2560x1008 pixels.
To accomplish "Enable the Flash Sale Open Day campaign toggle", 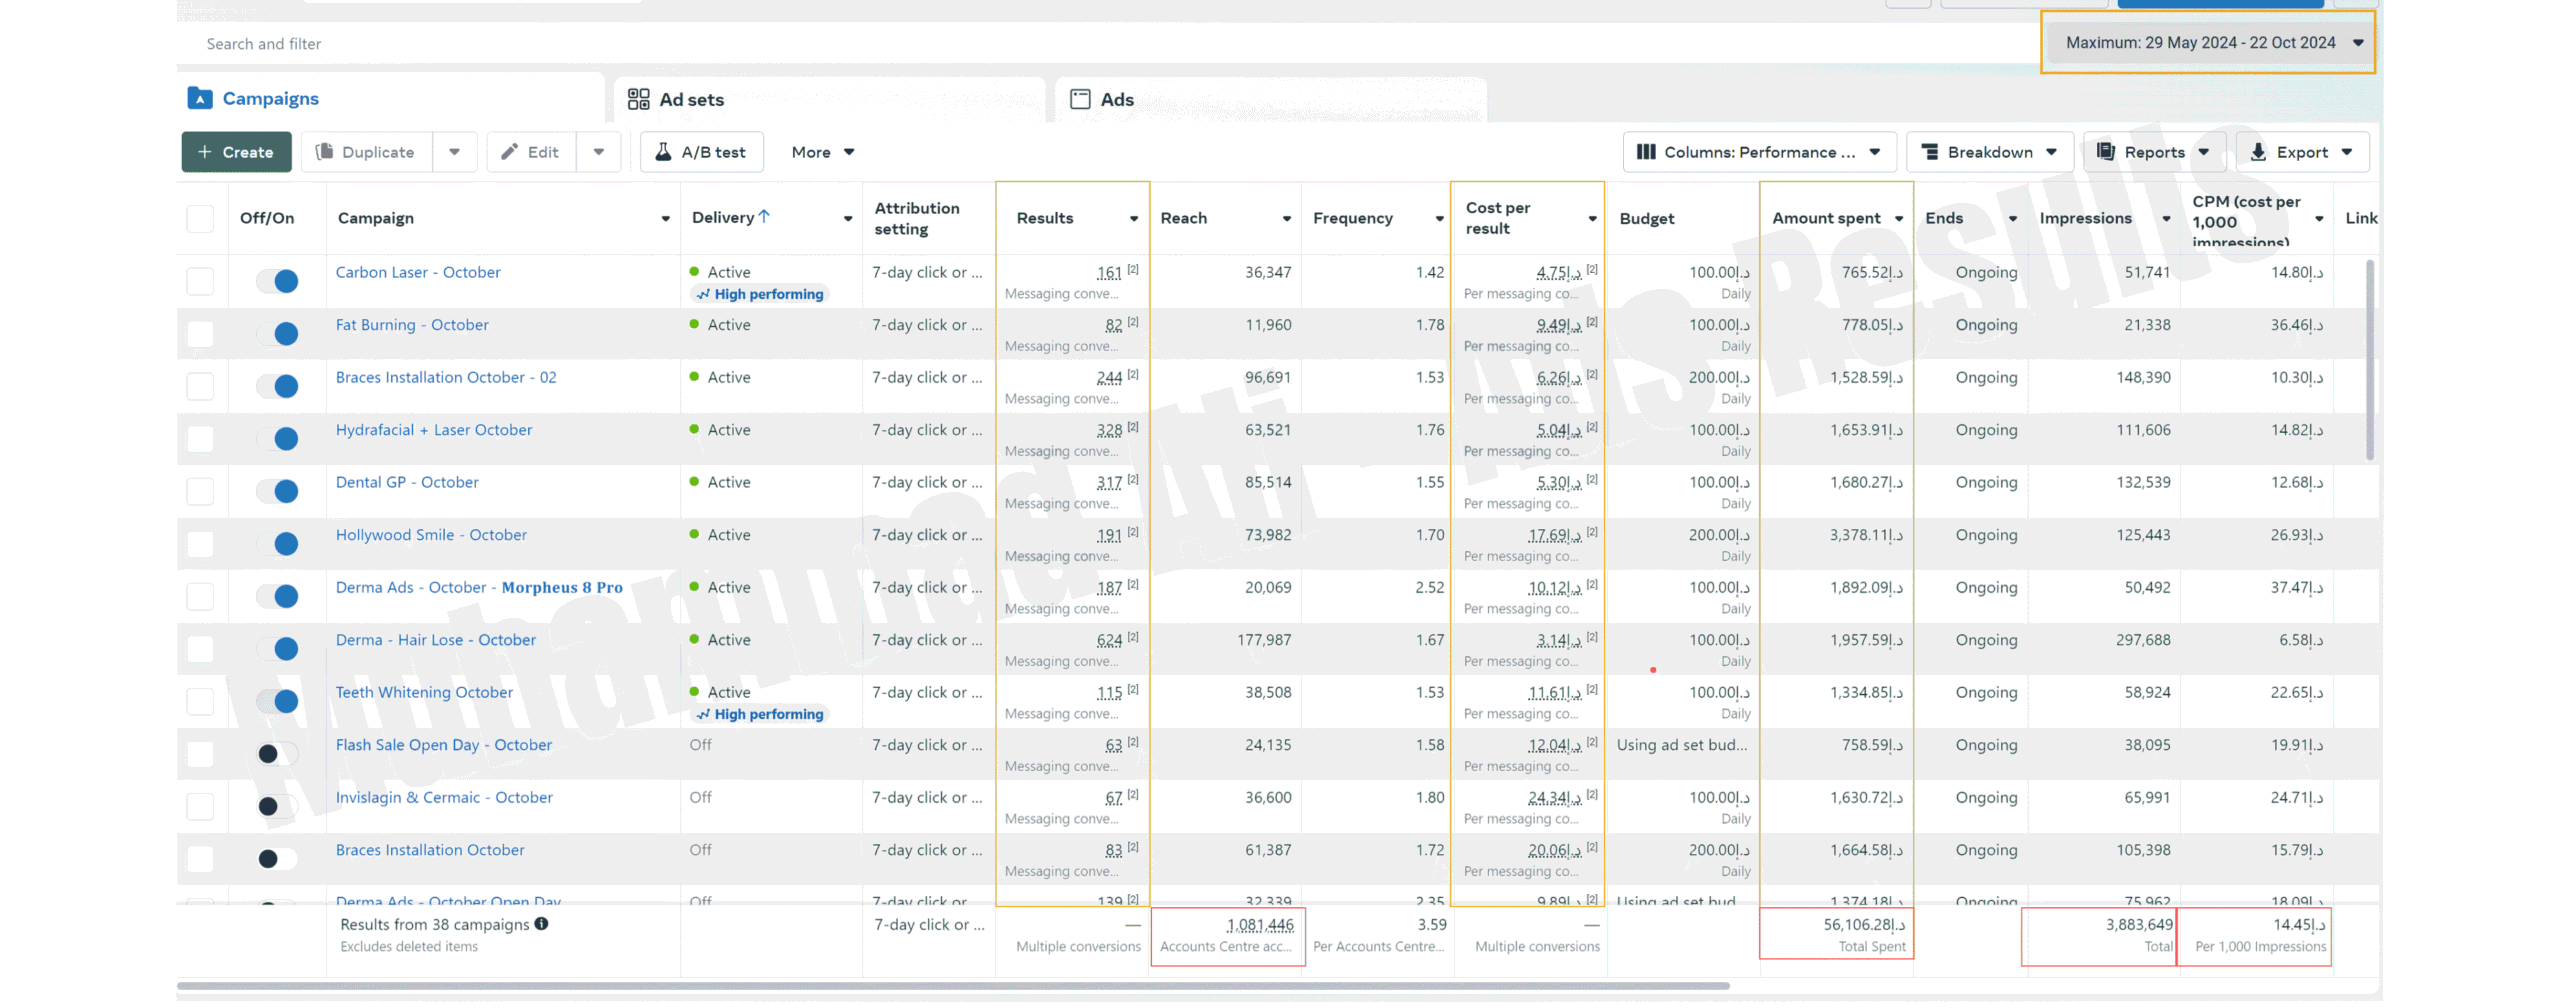I will coord(277,754).
